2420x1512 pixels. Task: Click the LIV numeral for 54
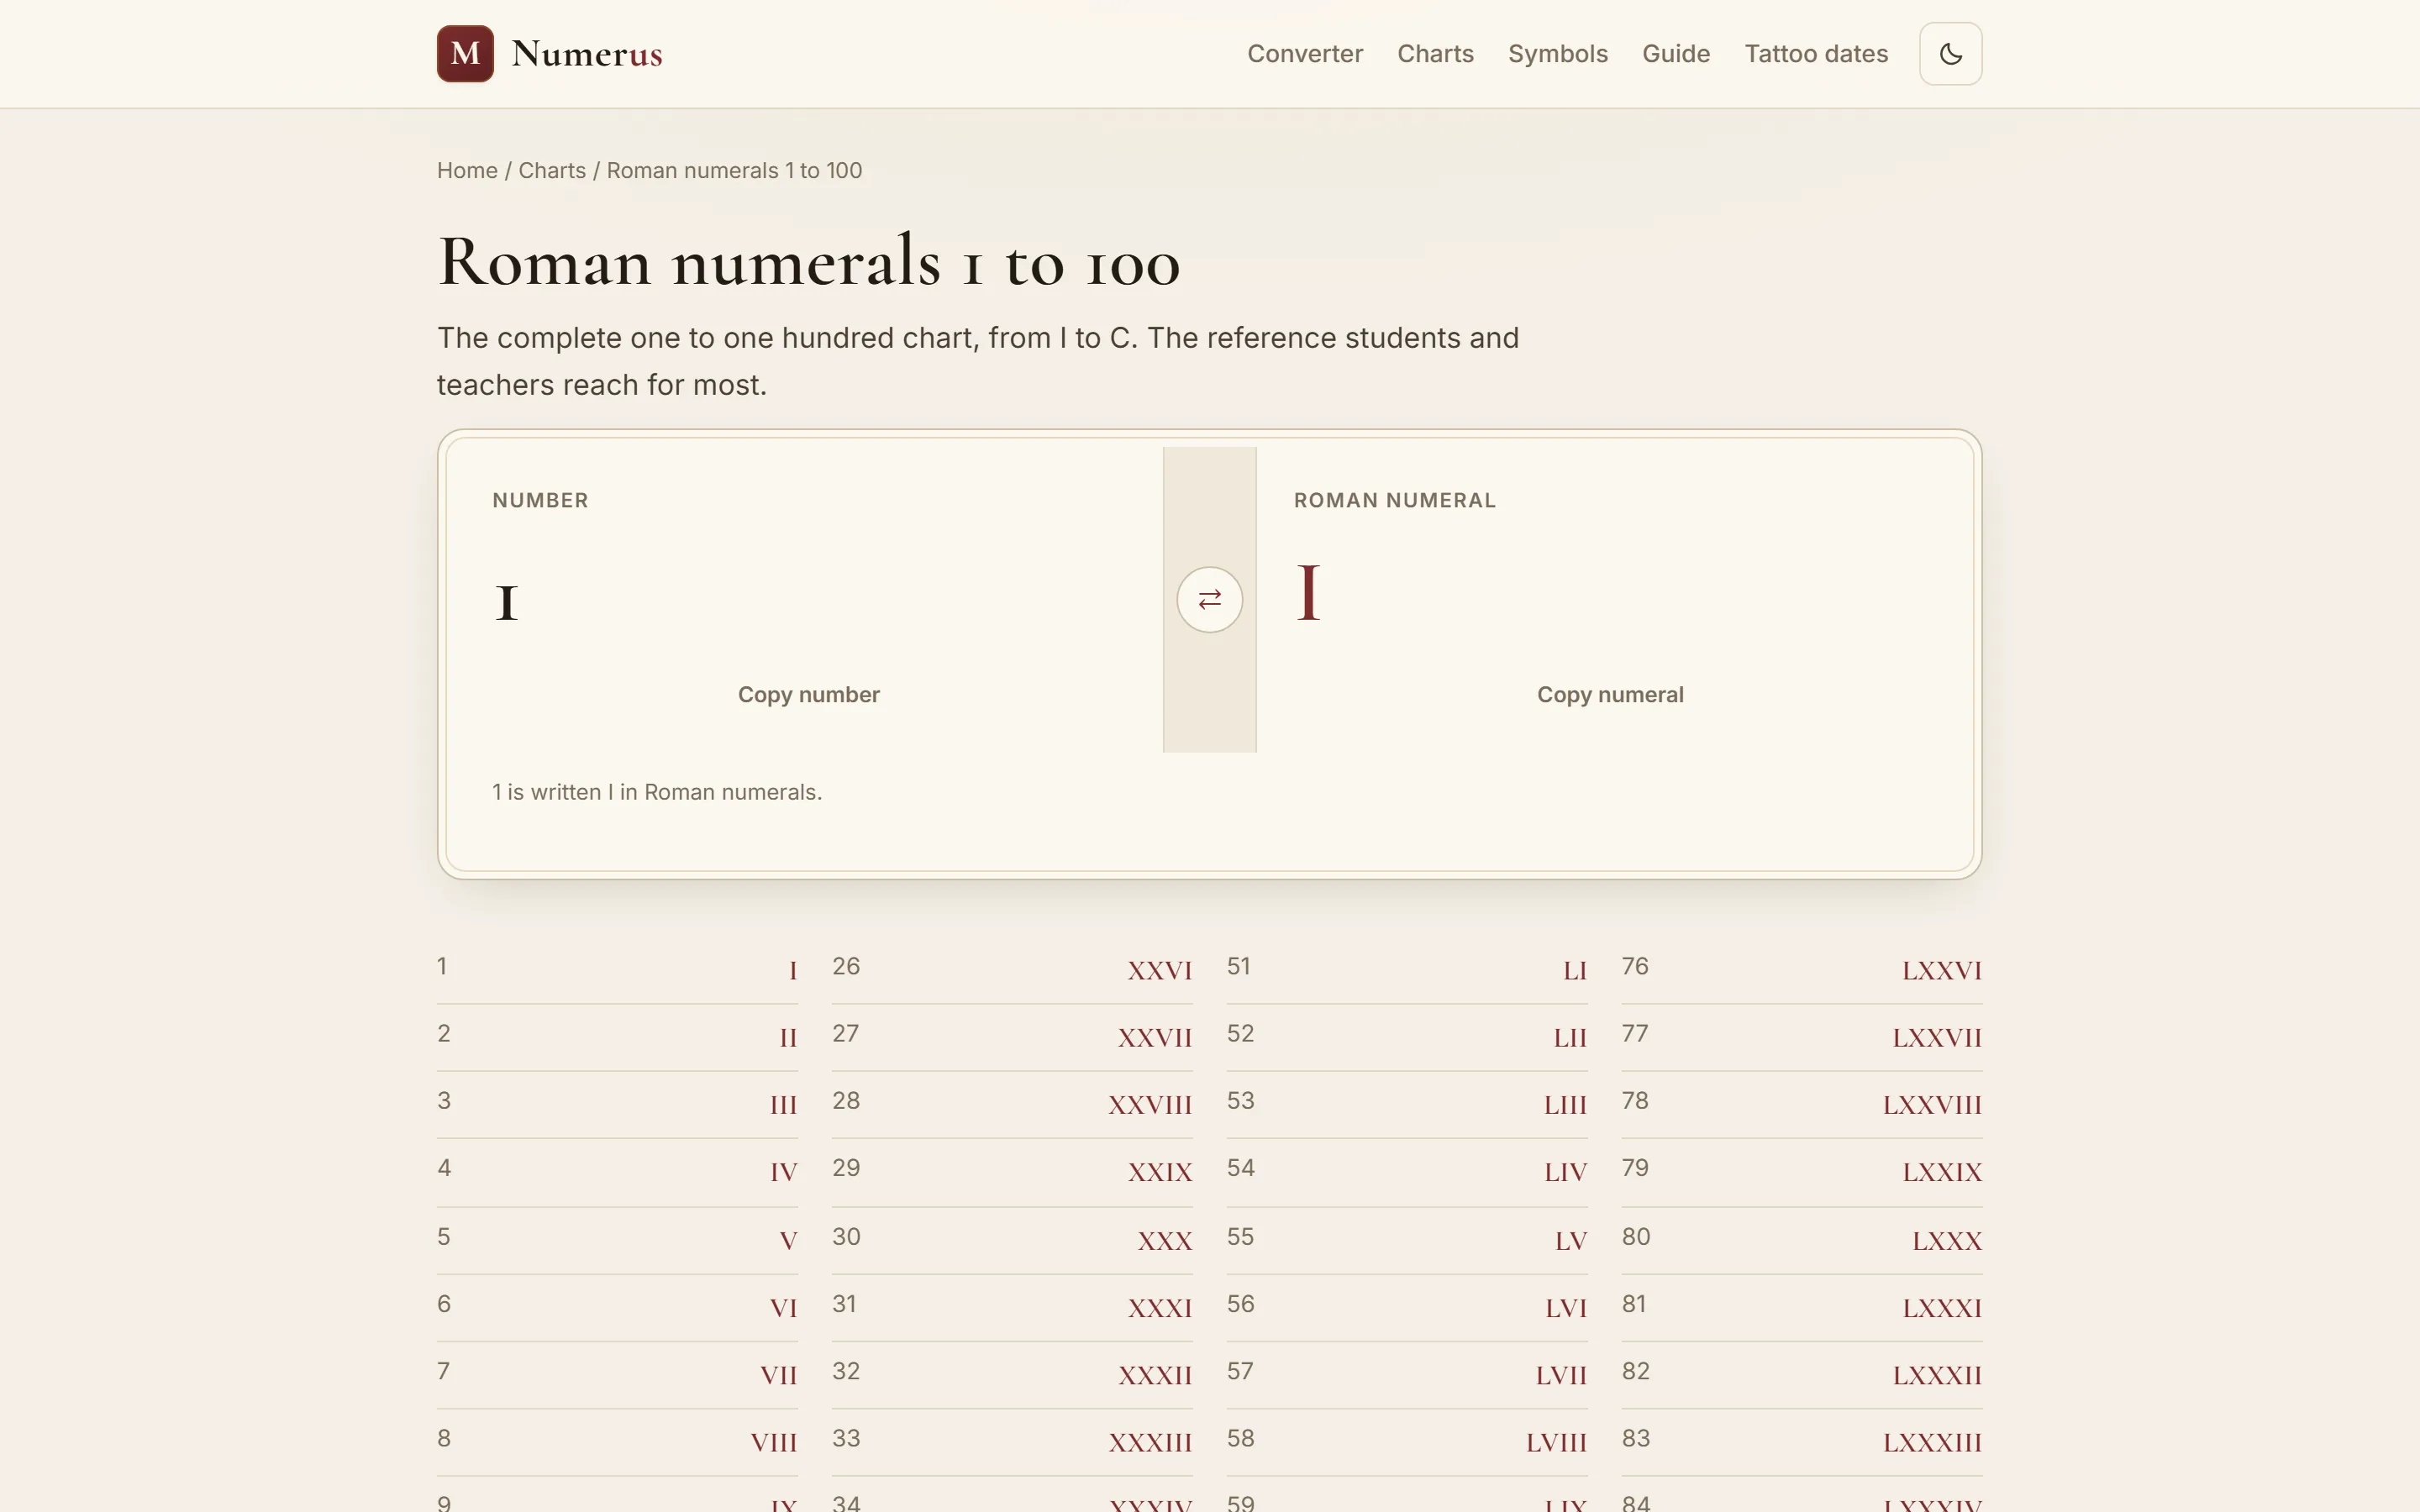[1565, 1172]
